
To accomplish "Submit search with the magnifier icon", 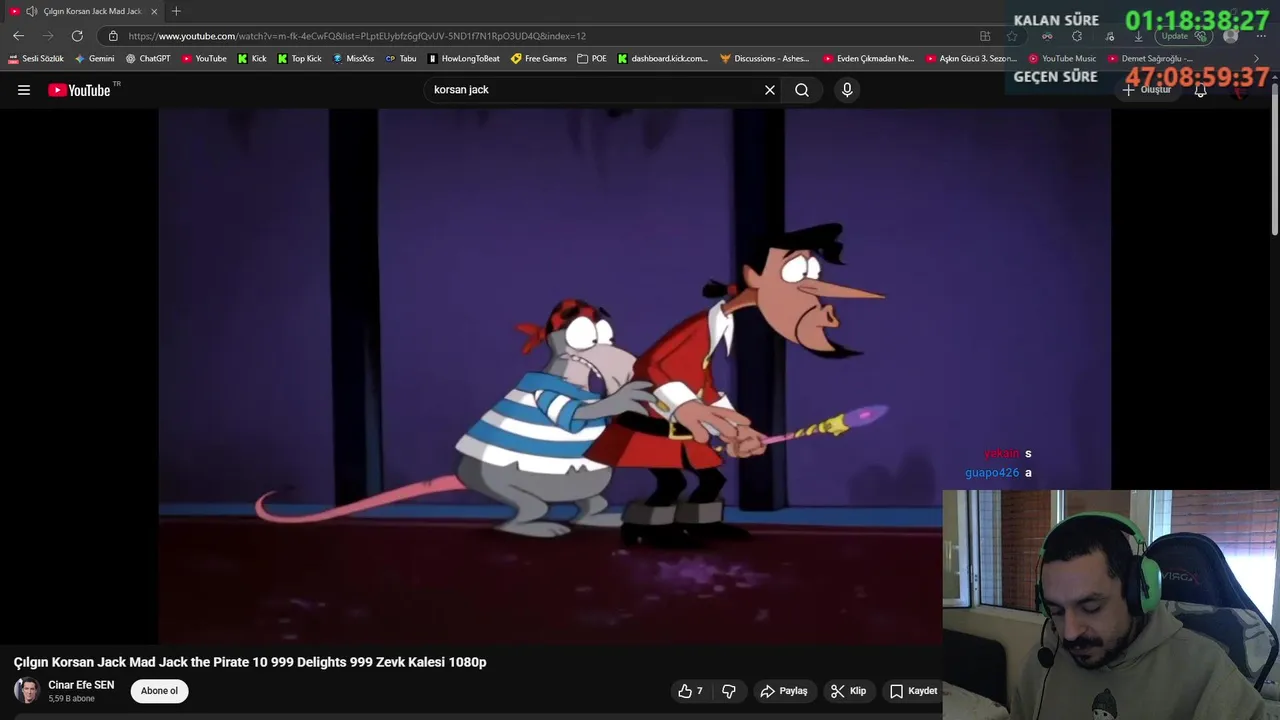I will (x=802, y=90).
